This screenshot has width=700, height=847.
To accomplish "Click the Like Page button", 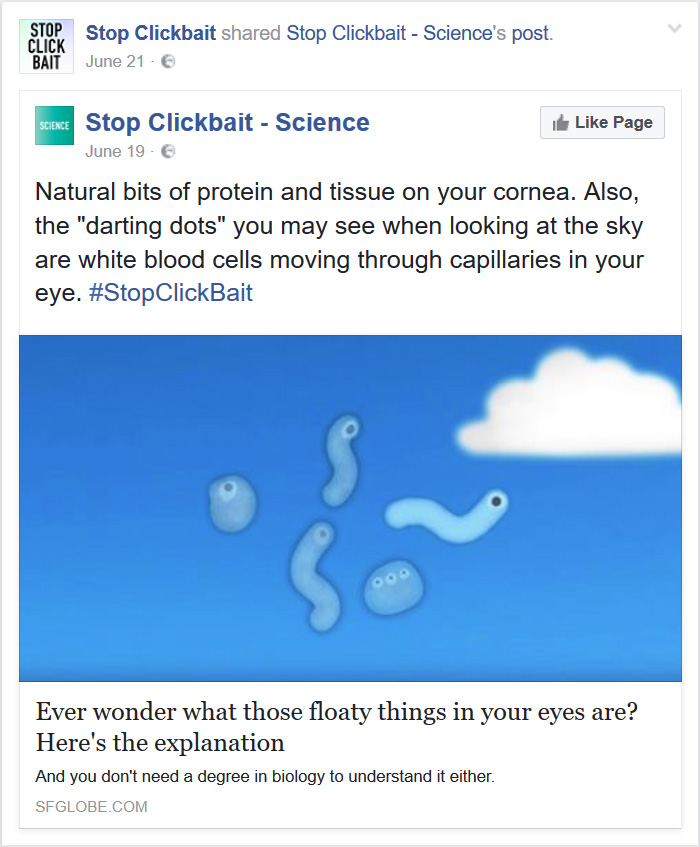I will pyautogui.click(x=601, y=122).
